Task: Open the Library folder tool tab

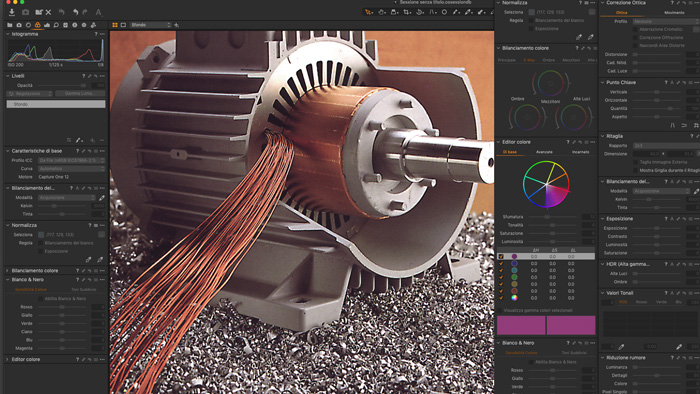Action: (x=9, y=25)
